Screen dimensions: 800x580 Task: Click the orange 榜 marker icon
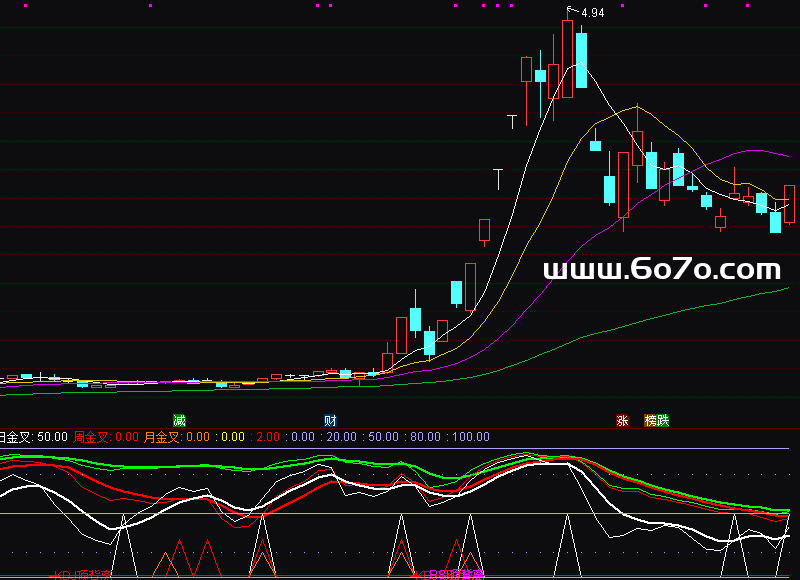650,420
